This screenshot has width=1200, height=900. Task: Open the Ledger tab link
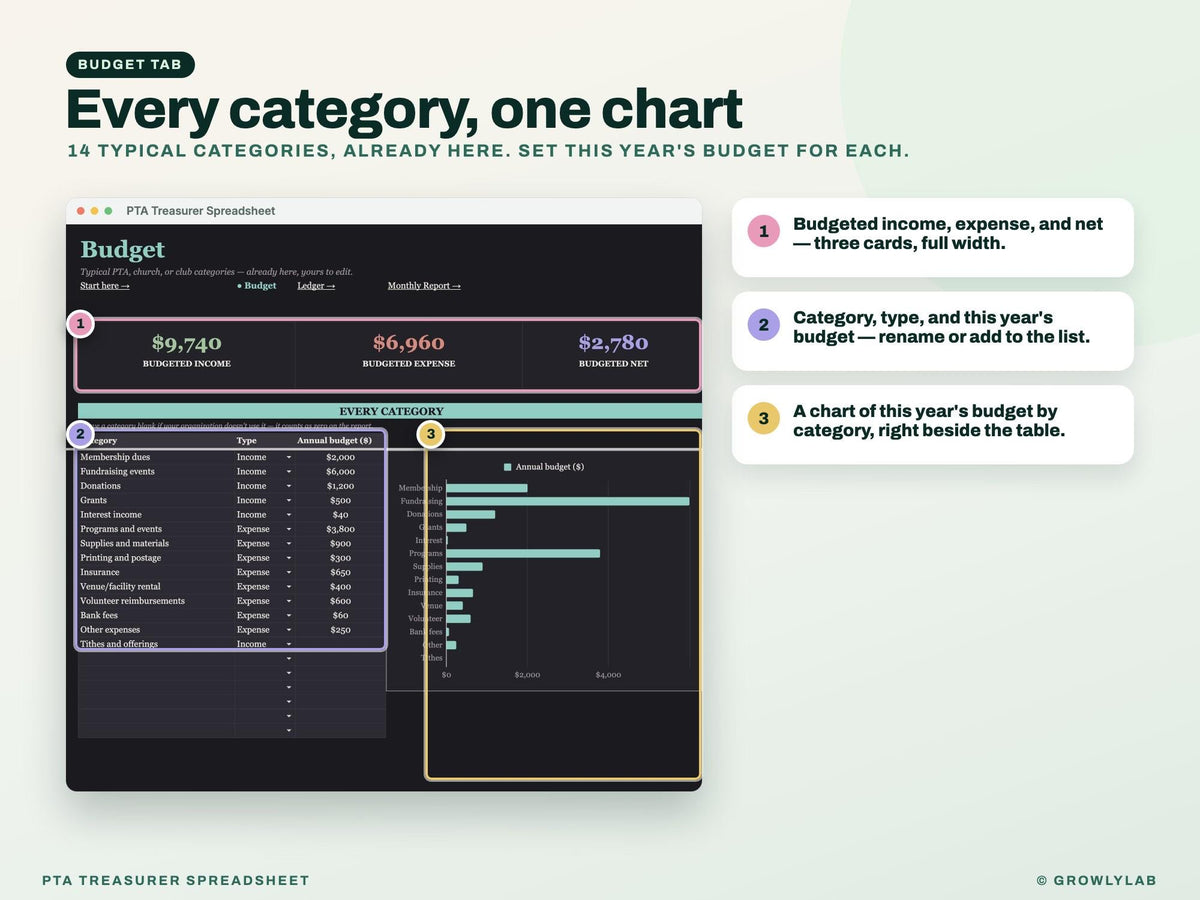316,286
